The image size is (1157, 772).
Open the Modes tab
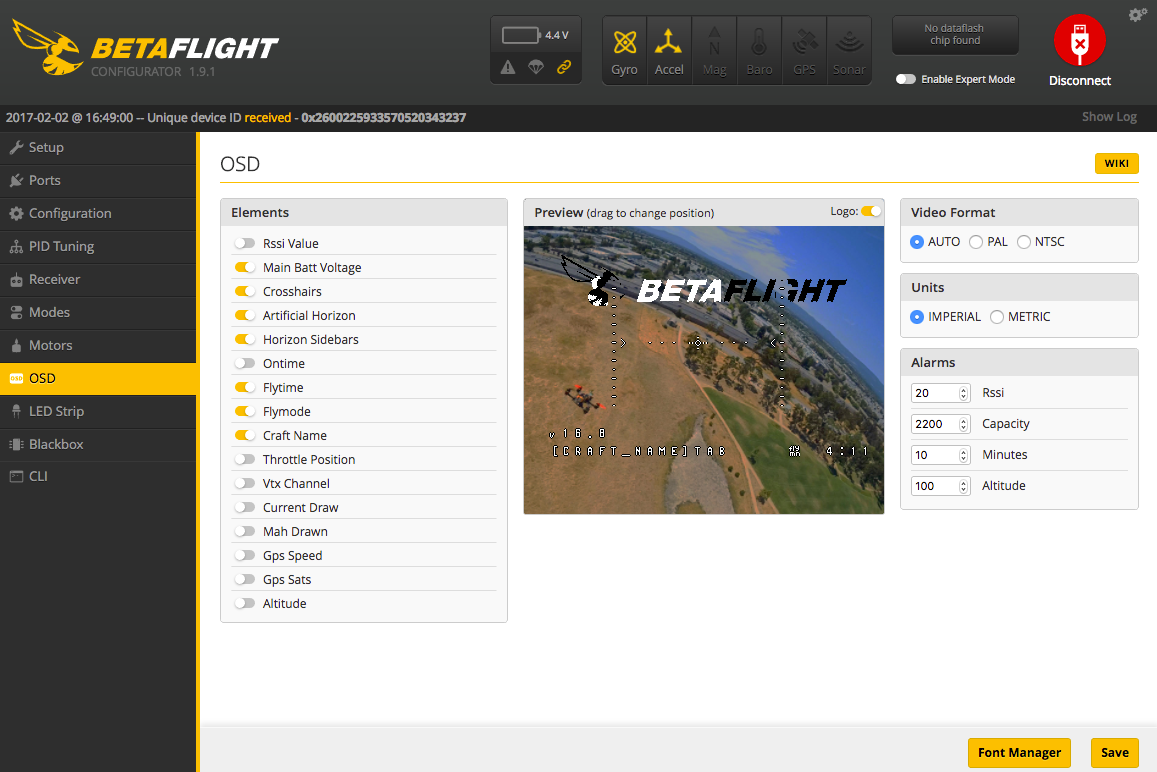98,312
